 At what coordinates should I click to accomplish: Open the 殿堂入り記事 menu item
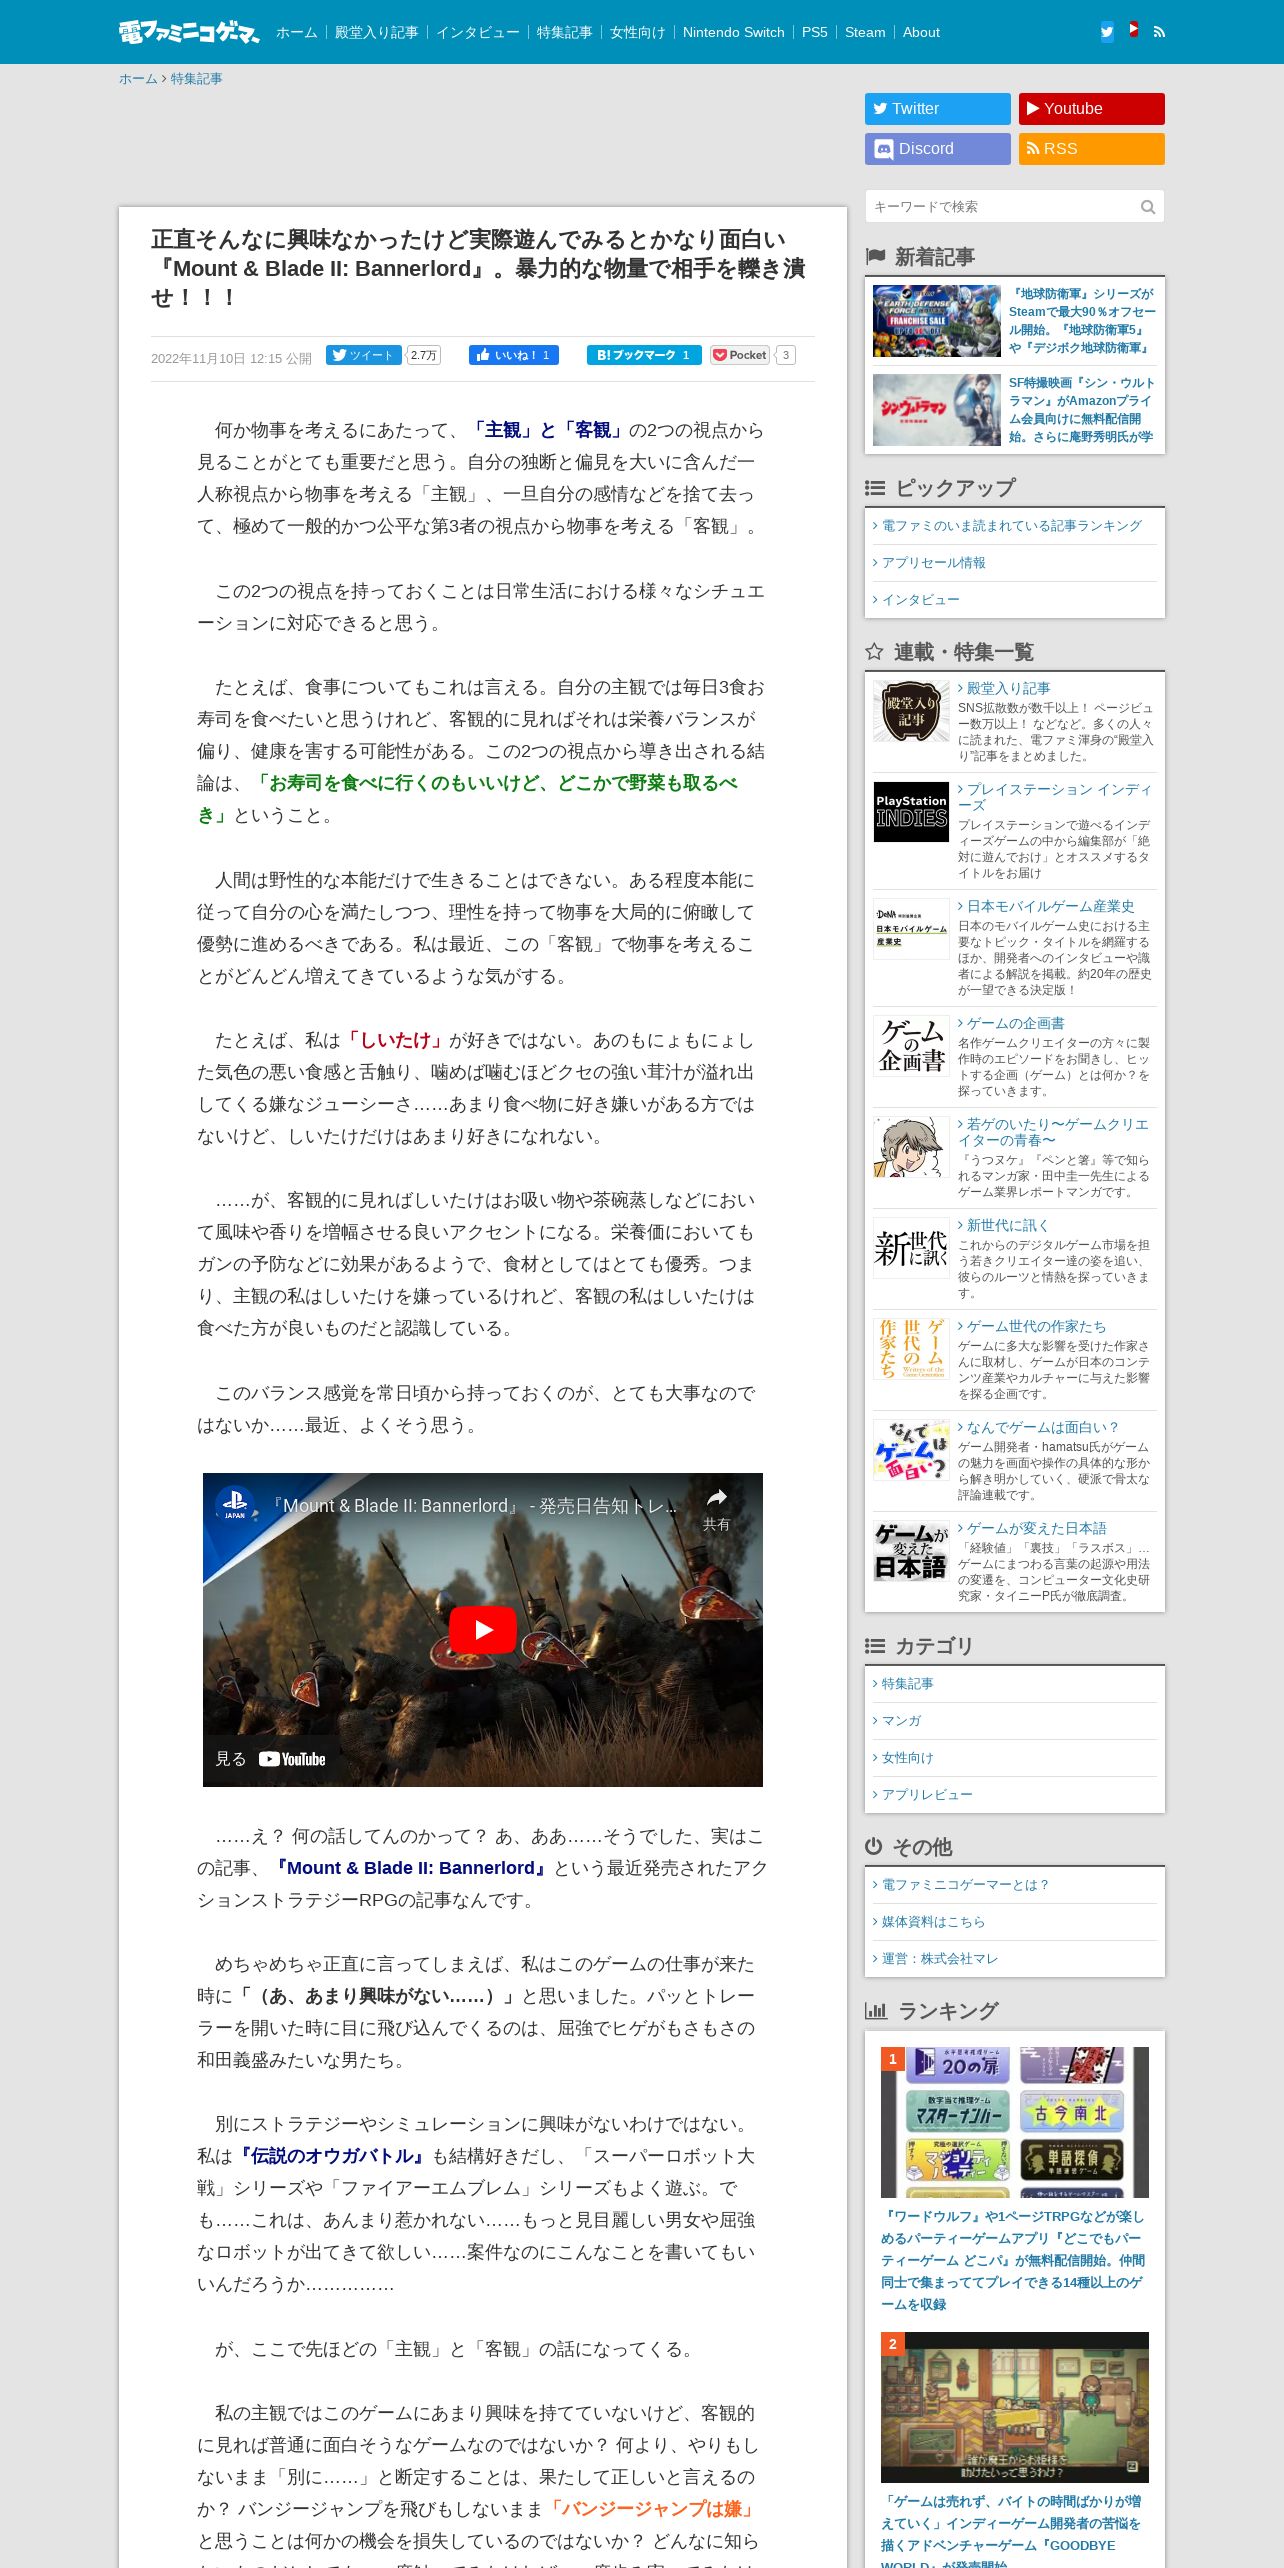pyautogui.click(x=376, y=32)
